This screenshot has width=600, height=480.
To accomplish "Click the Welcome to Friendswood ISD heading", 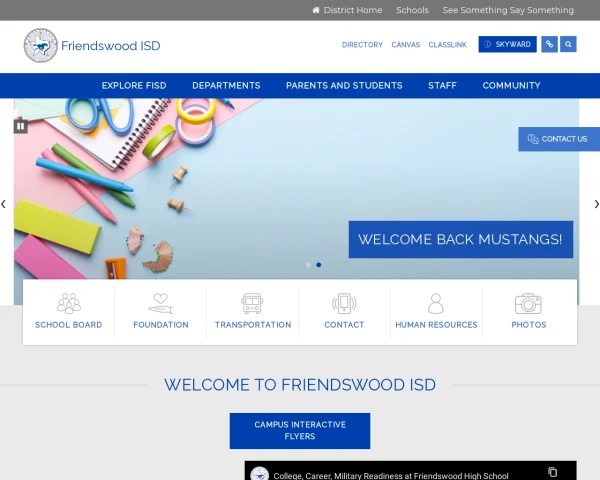I will pyautogui.click(x=300, y=385).
